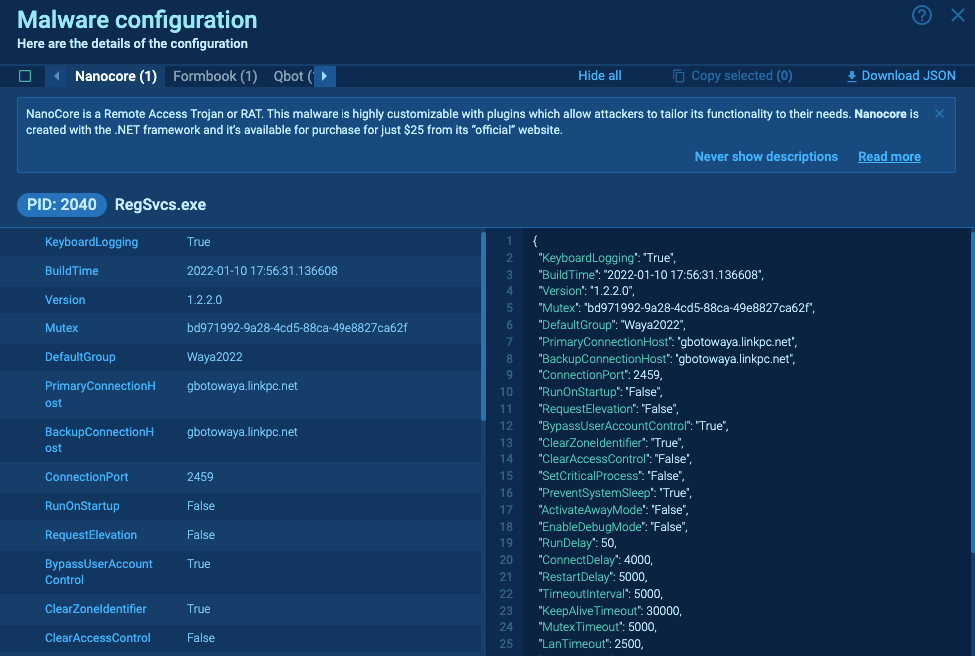Click the JSON panel vertical scrollbar
975x656 pixels.
972,390
